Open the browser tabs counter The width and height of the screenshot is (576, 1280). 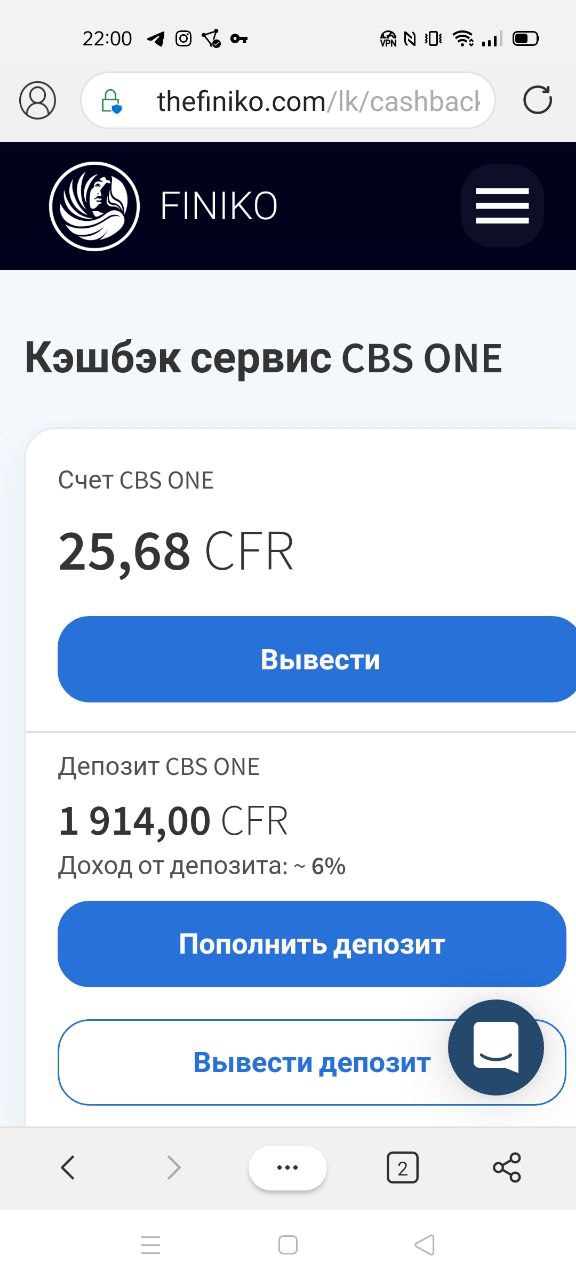pyautogui.click(x=402, y=1167)
